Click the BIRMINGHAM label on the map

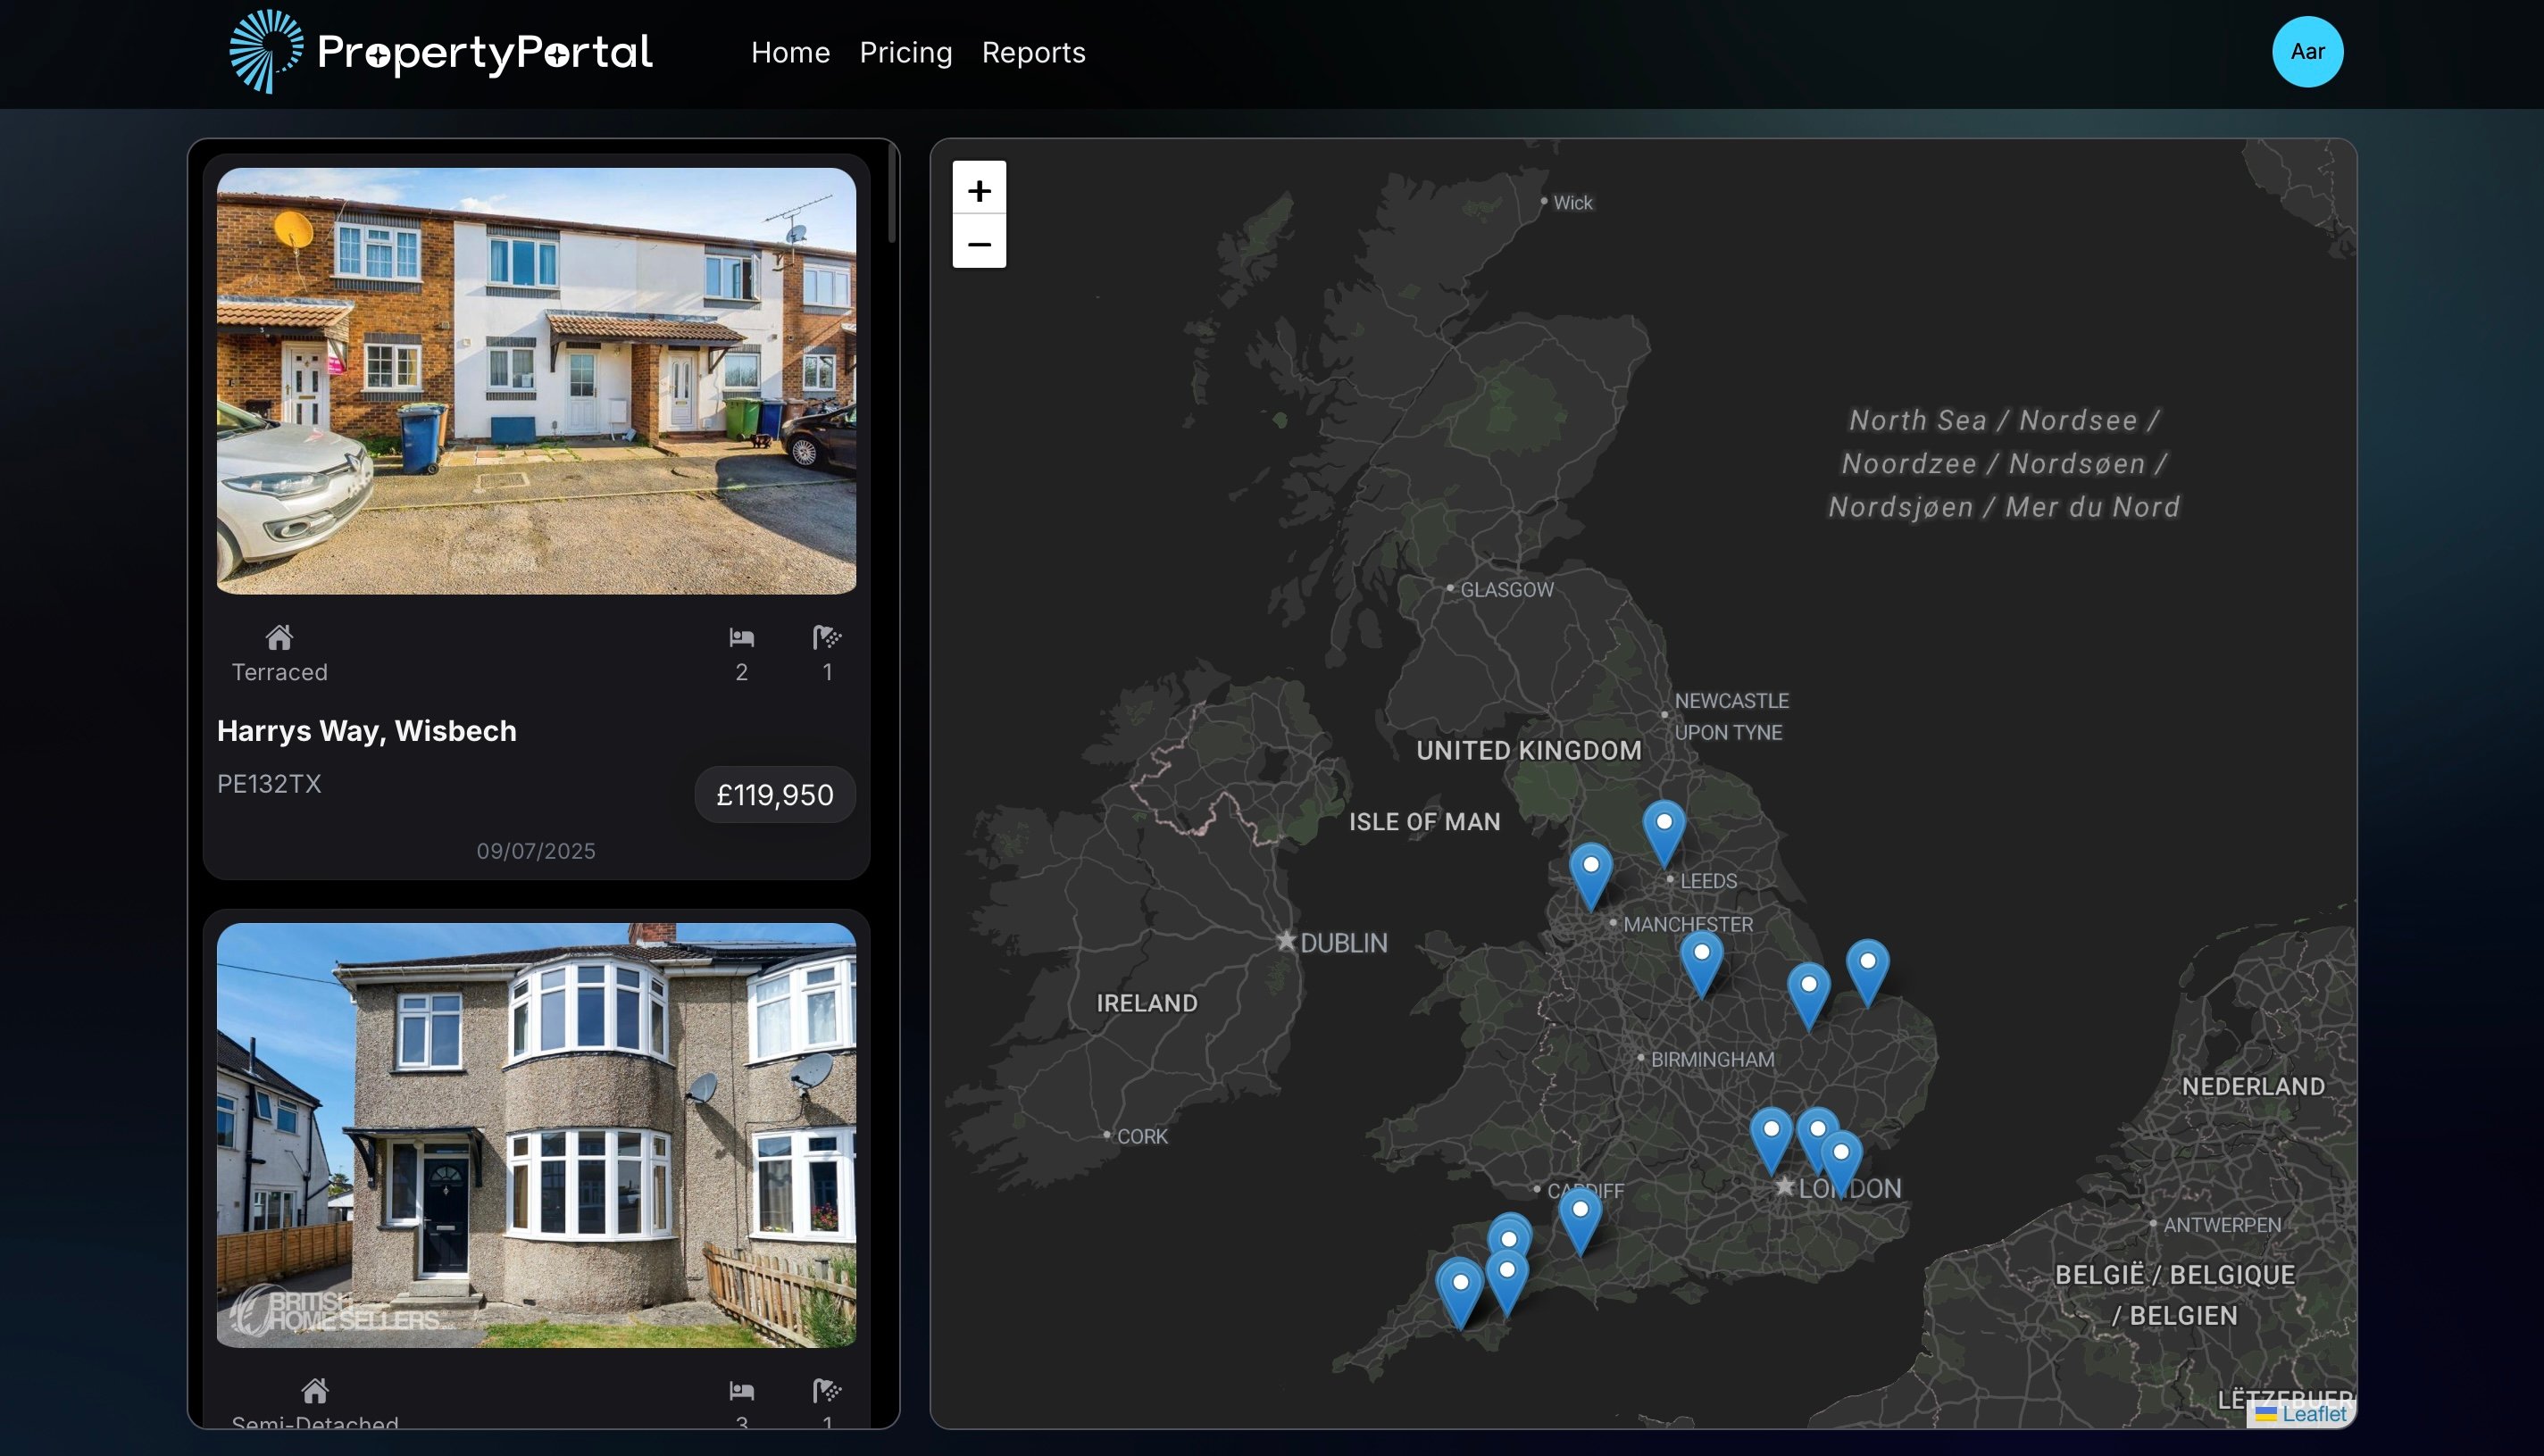(1712, 1058)
